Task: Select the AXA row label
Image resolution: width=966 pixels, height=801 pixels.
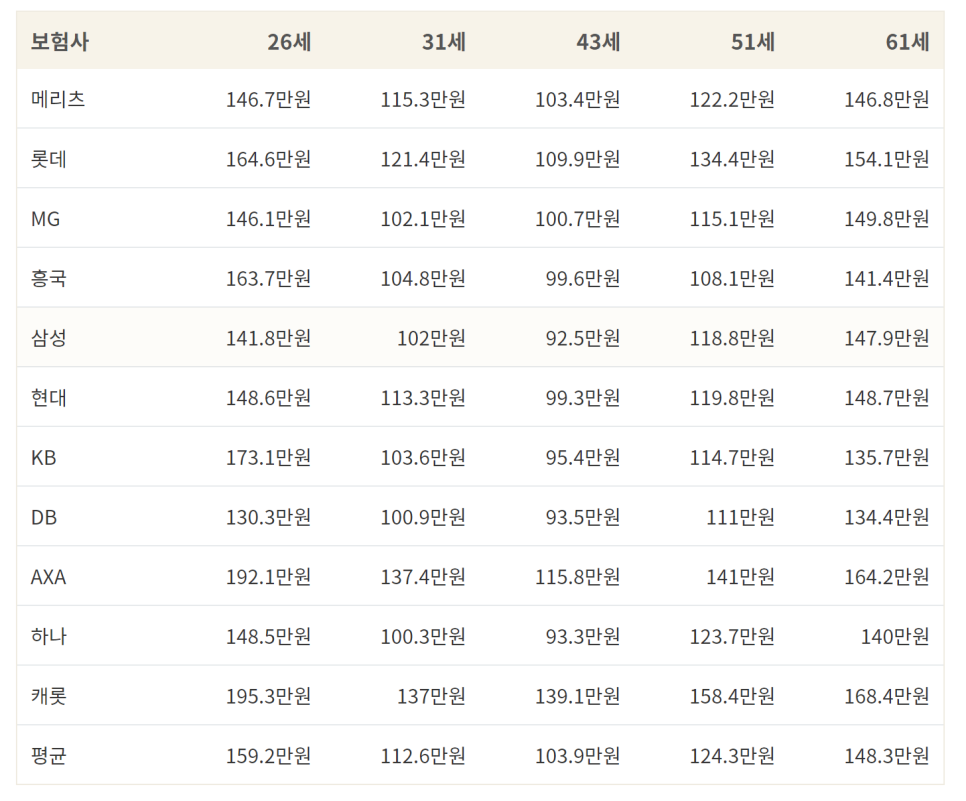Action: pyautogui.click(x=48, y=577)
